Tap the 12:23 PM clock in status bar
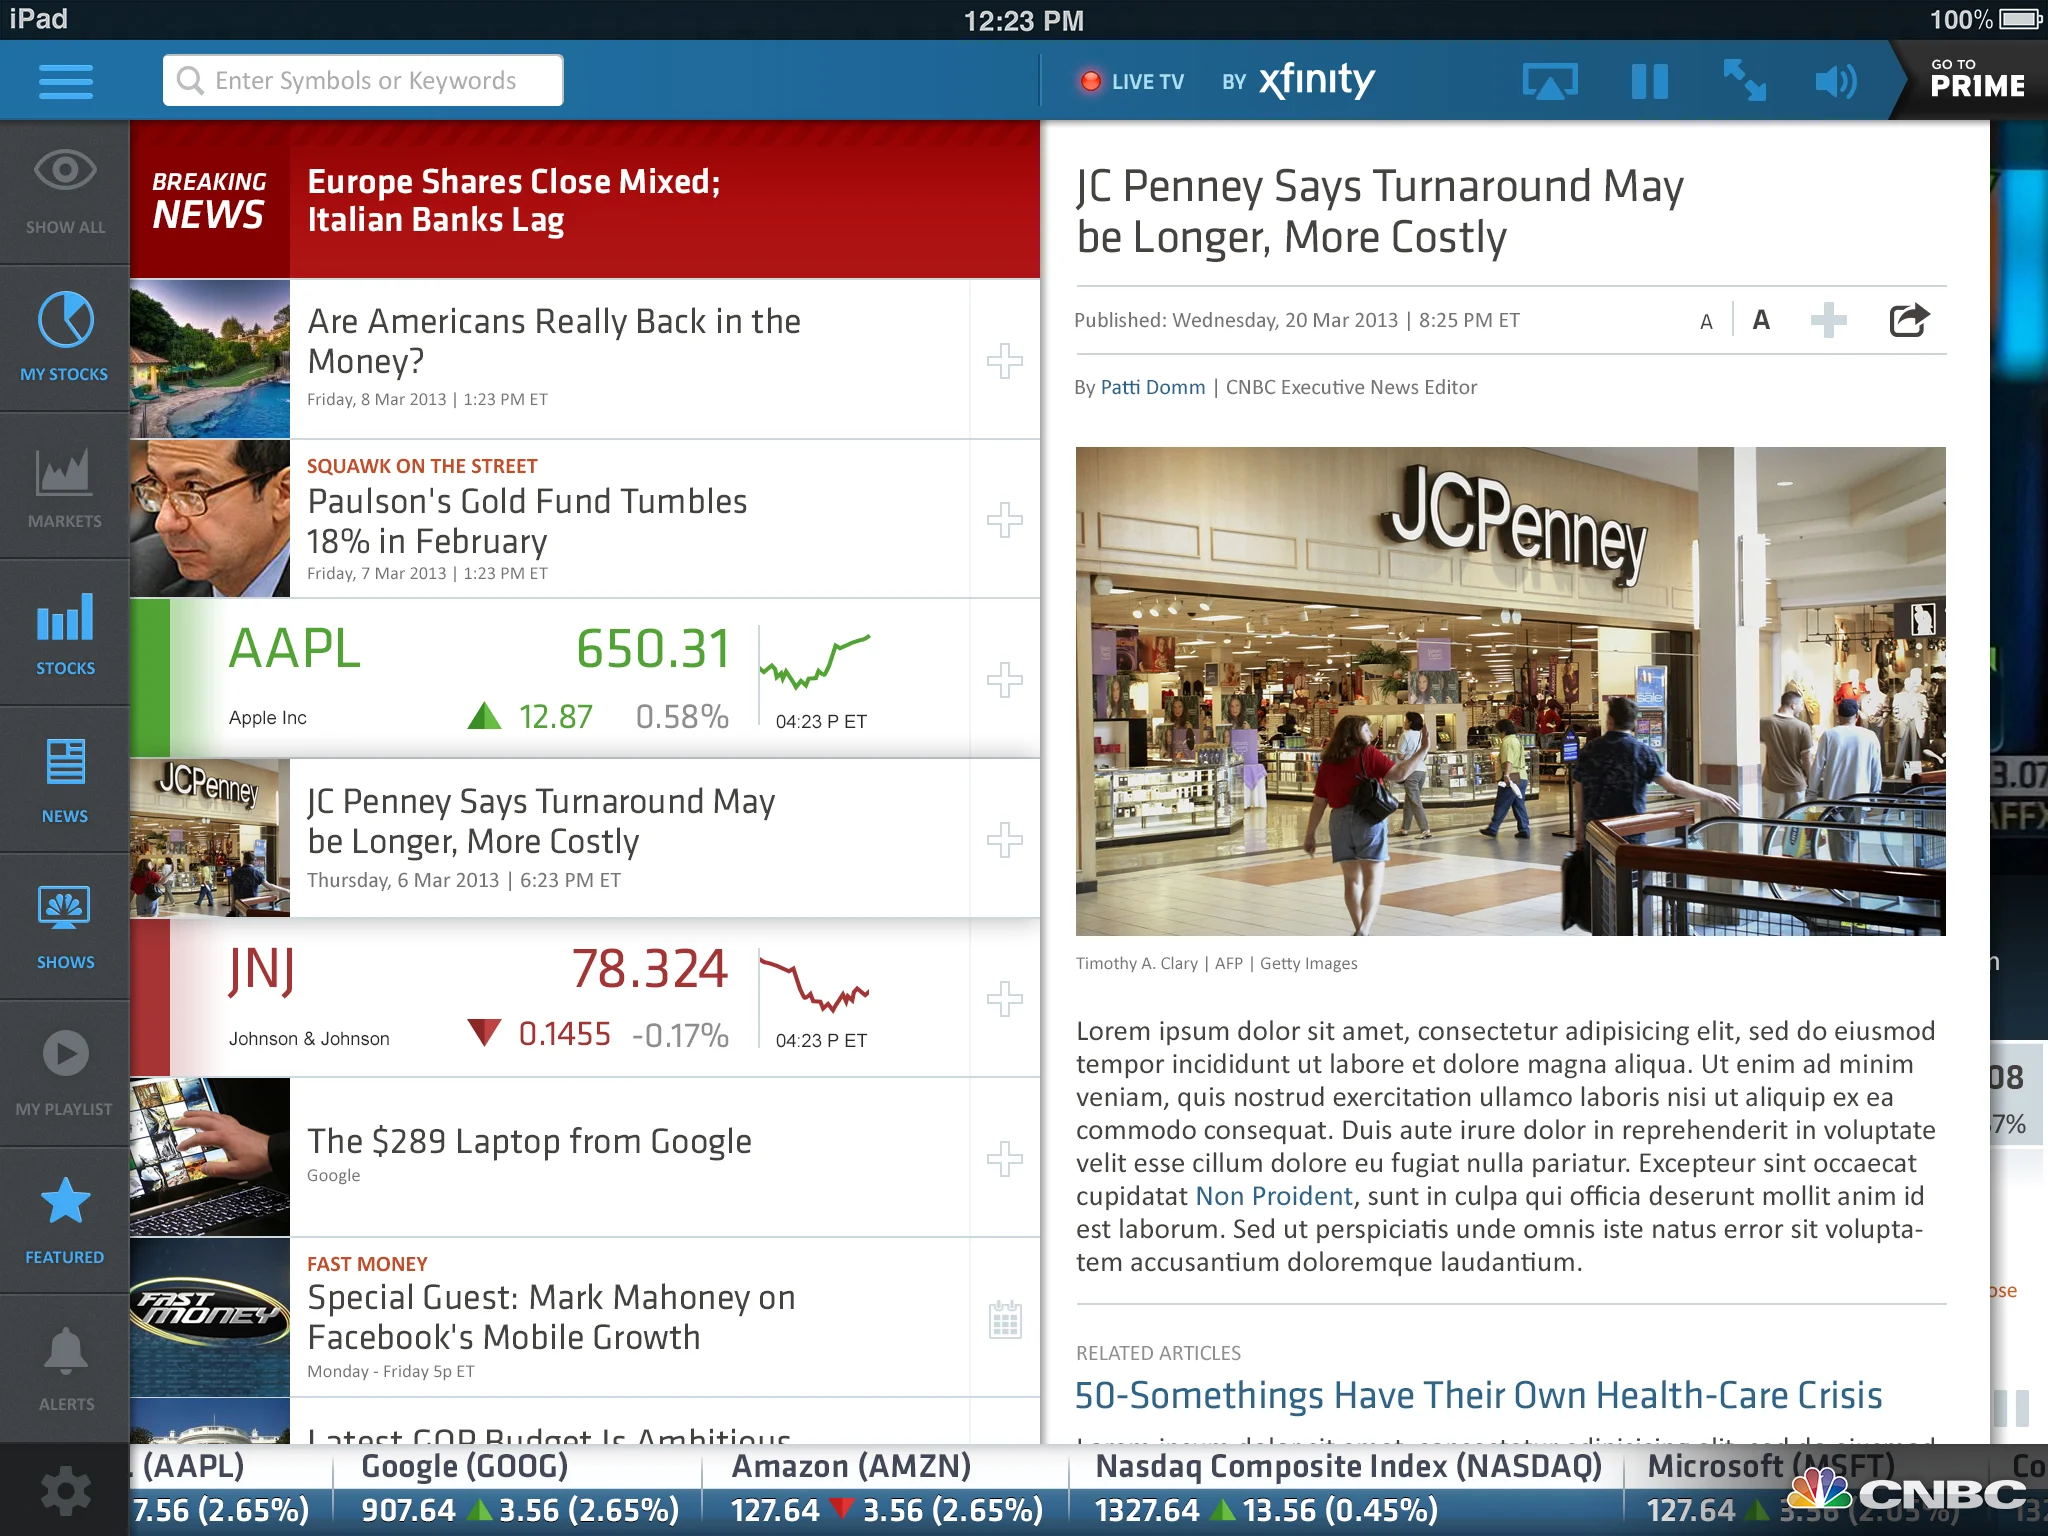Image resolution: width=2048 pixels, height=1536 pixels. pos(1023,20)
